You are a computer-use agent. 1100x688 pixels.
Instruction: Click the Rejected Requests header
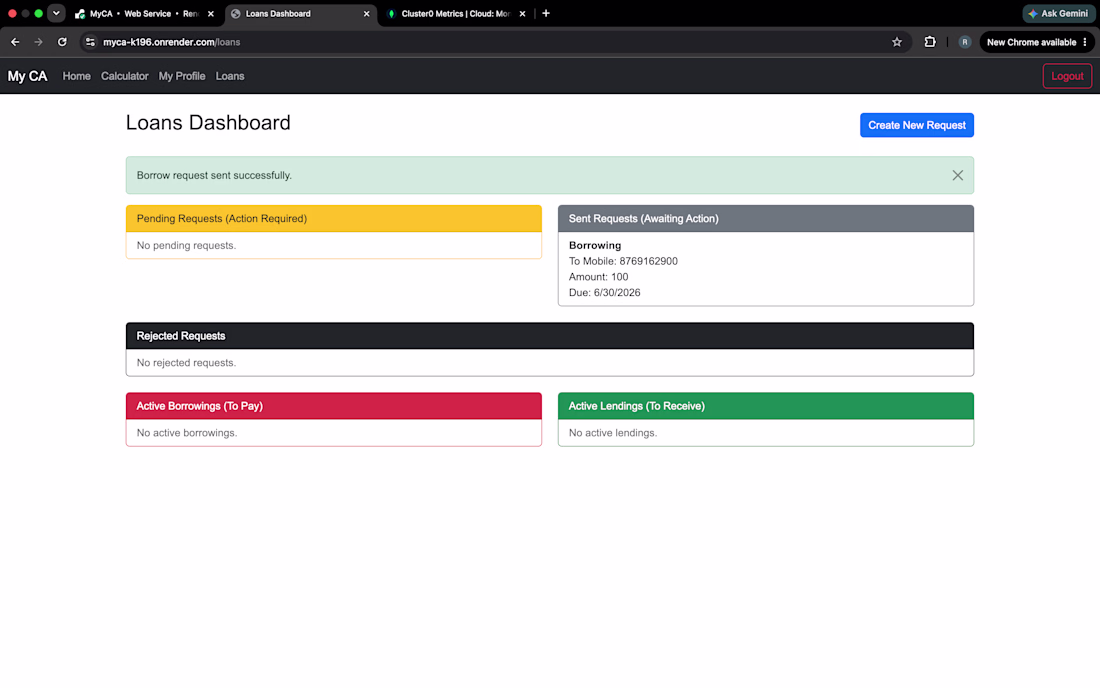pos(550,336)
